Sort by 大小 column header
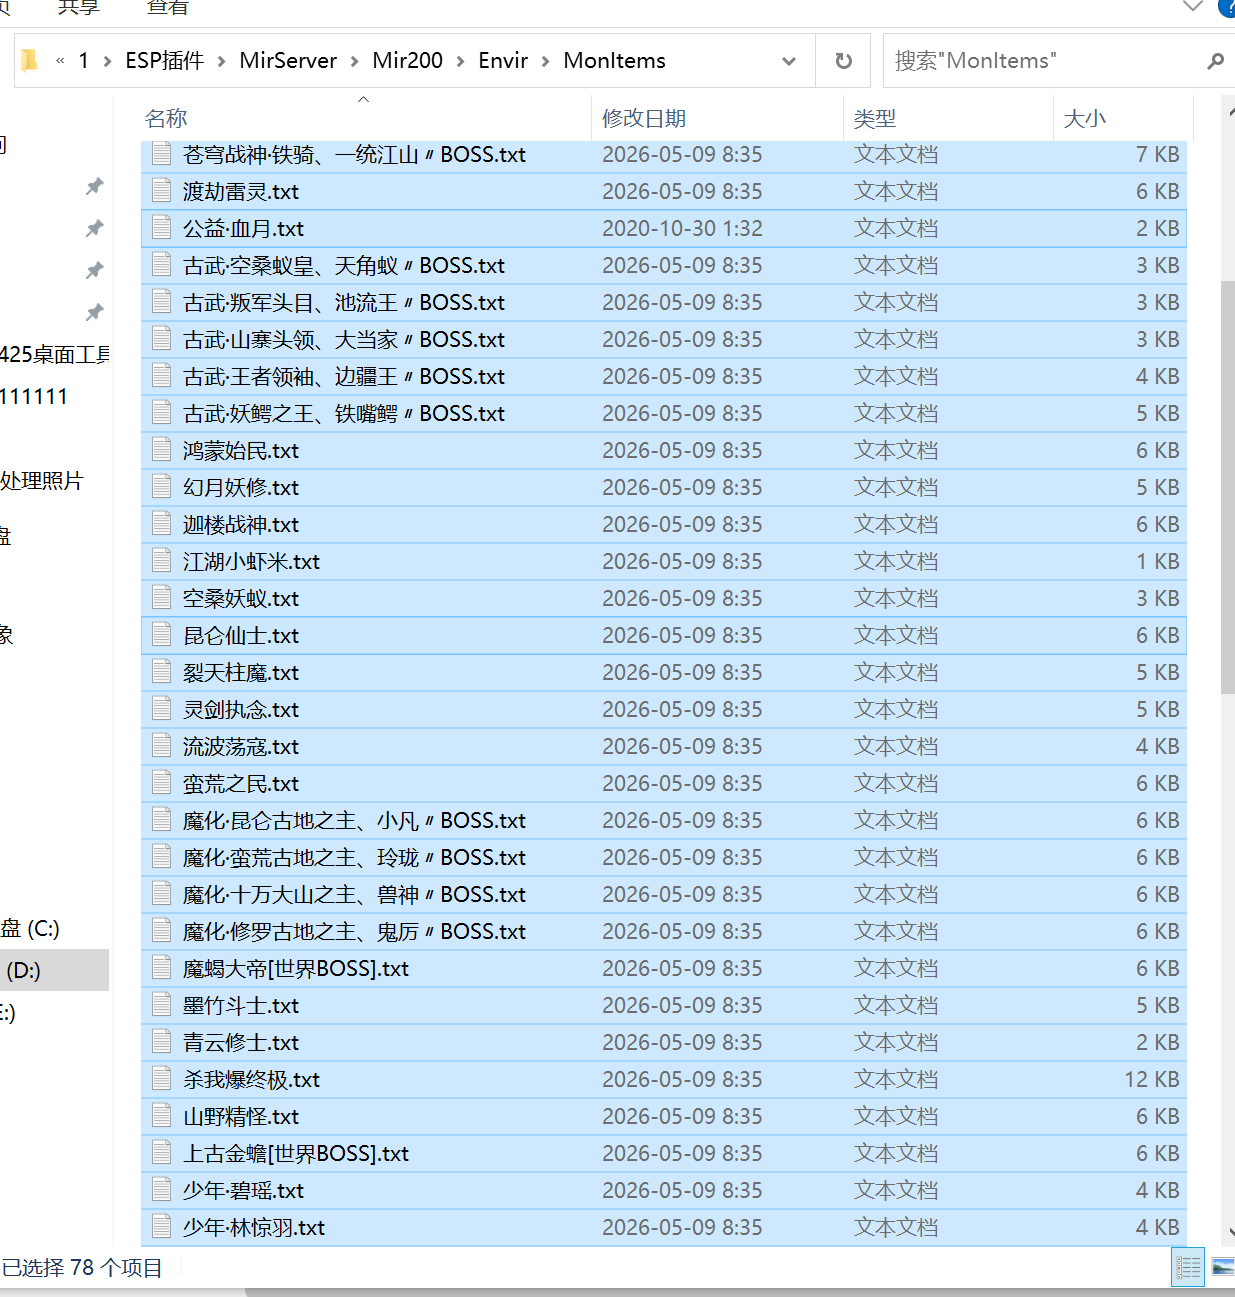Image resolution: width=1235 pixels, height=1297 pixels. coord(1085,118)
